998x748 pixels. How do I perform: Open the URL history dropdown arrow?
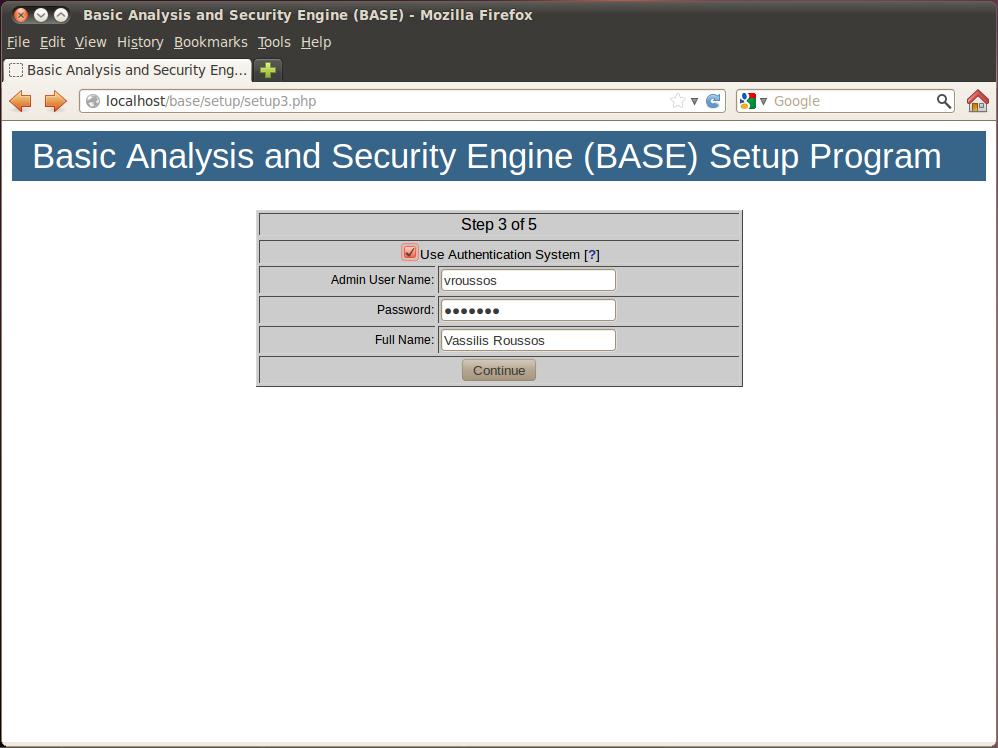click(694, 101)
